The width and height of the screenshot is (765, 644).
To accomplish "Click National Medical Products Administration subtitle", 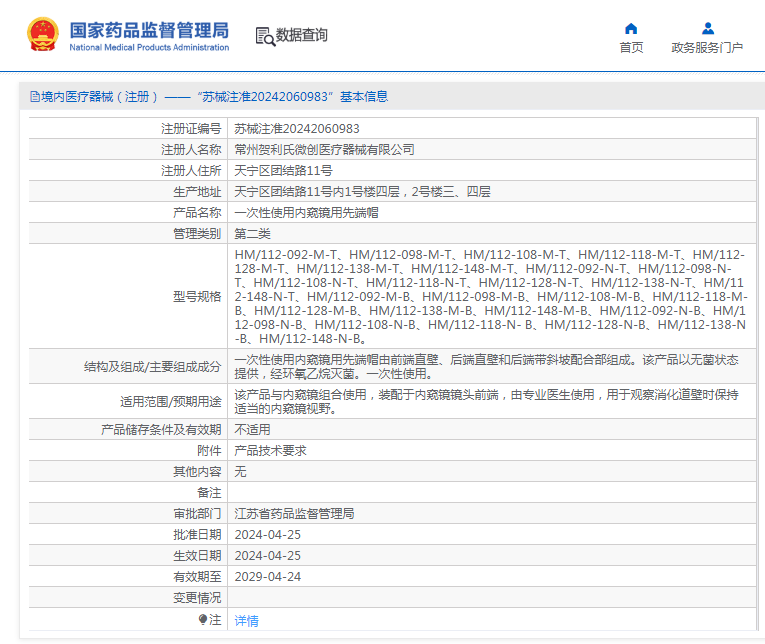I will [149, 47].
